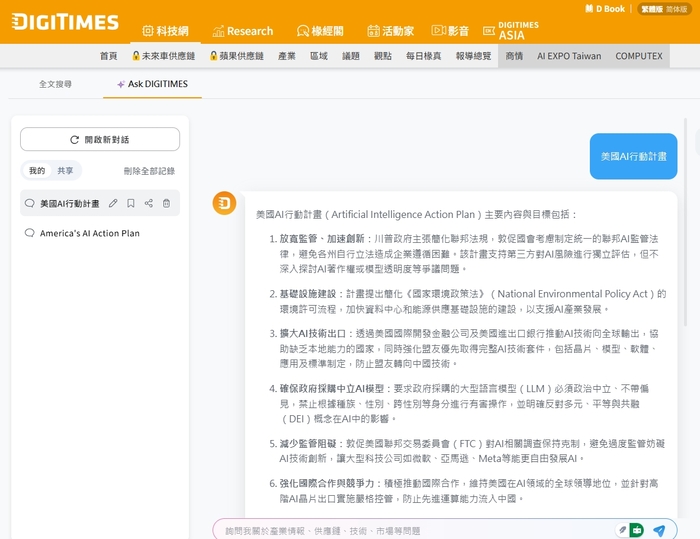
Task: Open the 活動家 section
Action: point(391,31)
